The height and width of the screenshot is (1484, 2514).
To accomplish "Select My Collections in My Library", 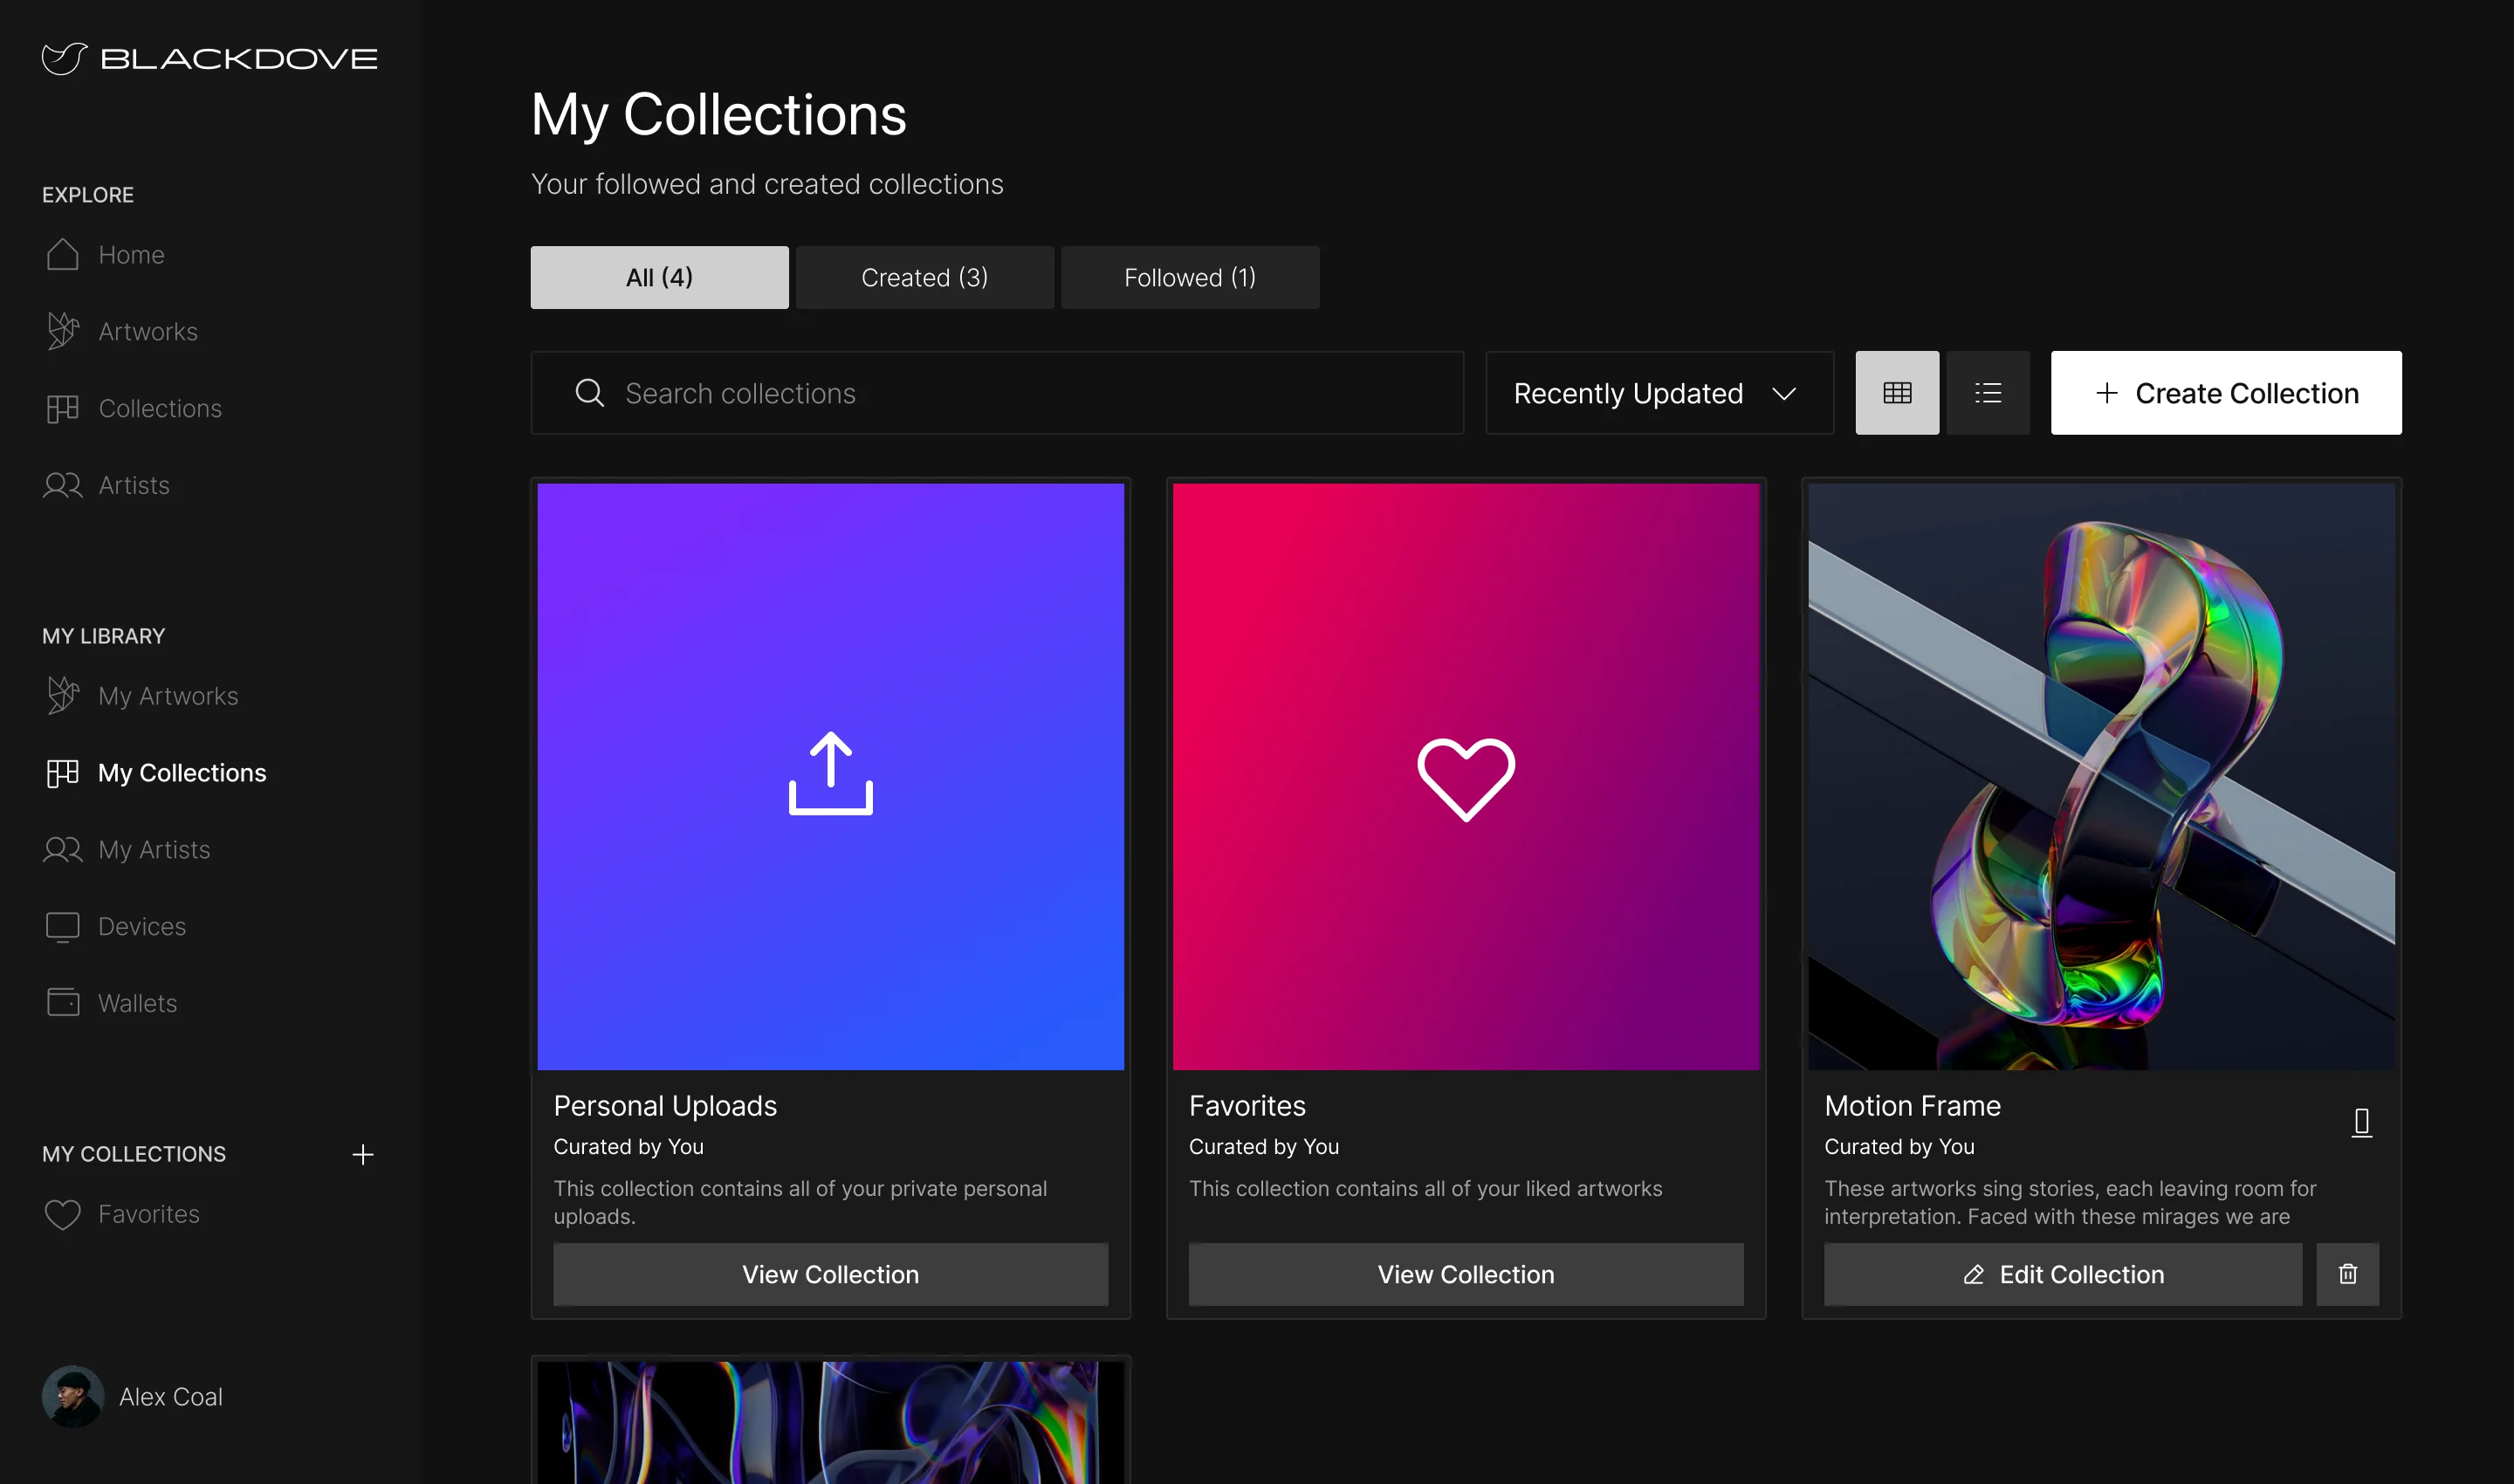I will 155,773.
